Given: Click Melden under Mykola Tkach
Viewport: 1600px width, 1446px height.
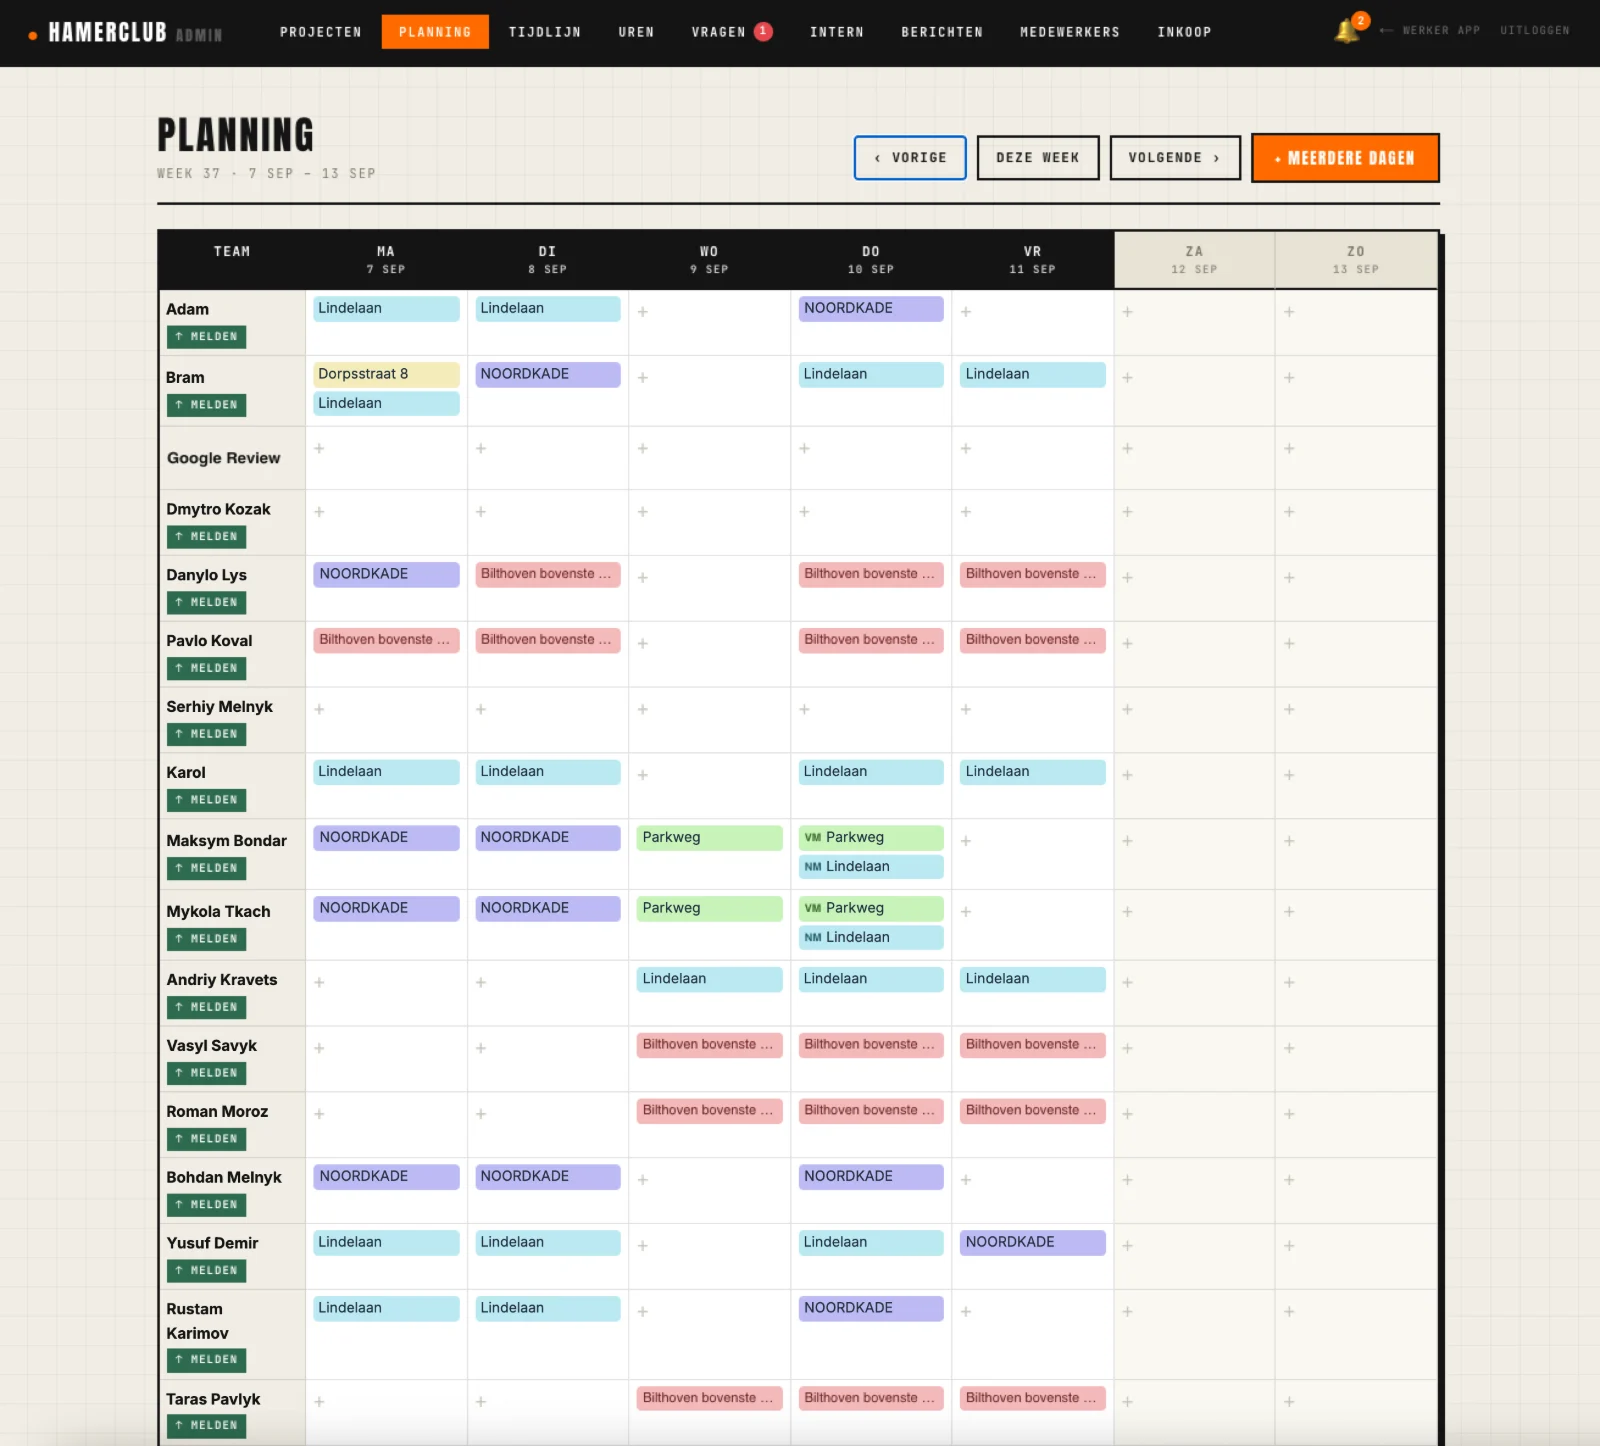Looking at the screenshot, I should tap(206, 939).
